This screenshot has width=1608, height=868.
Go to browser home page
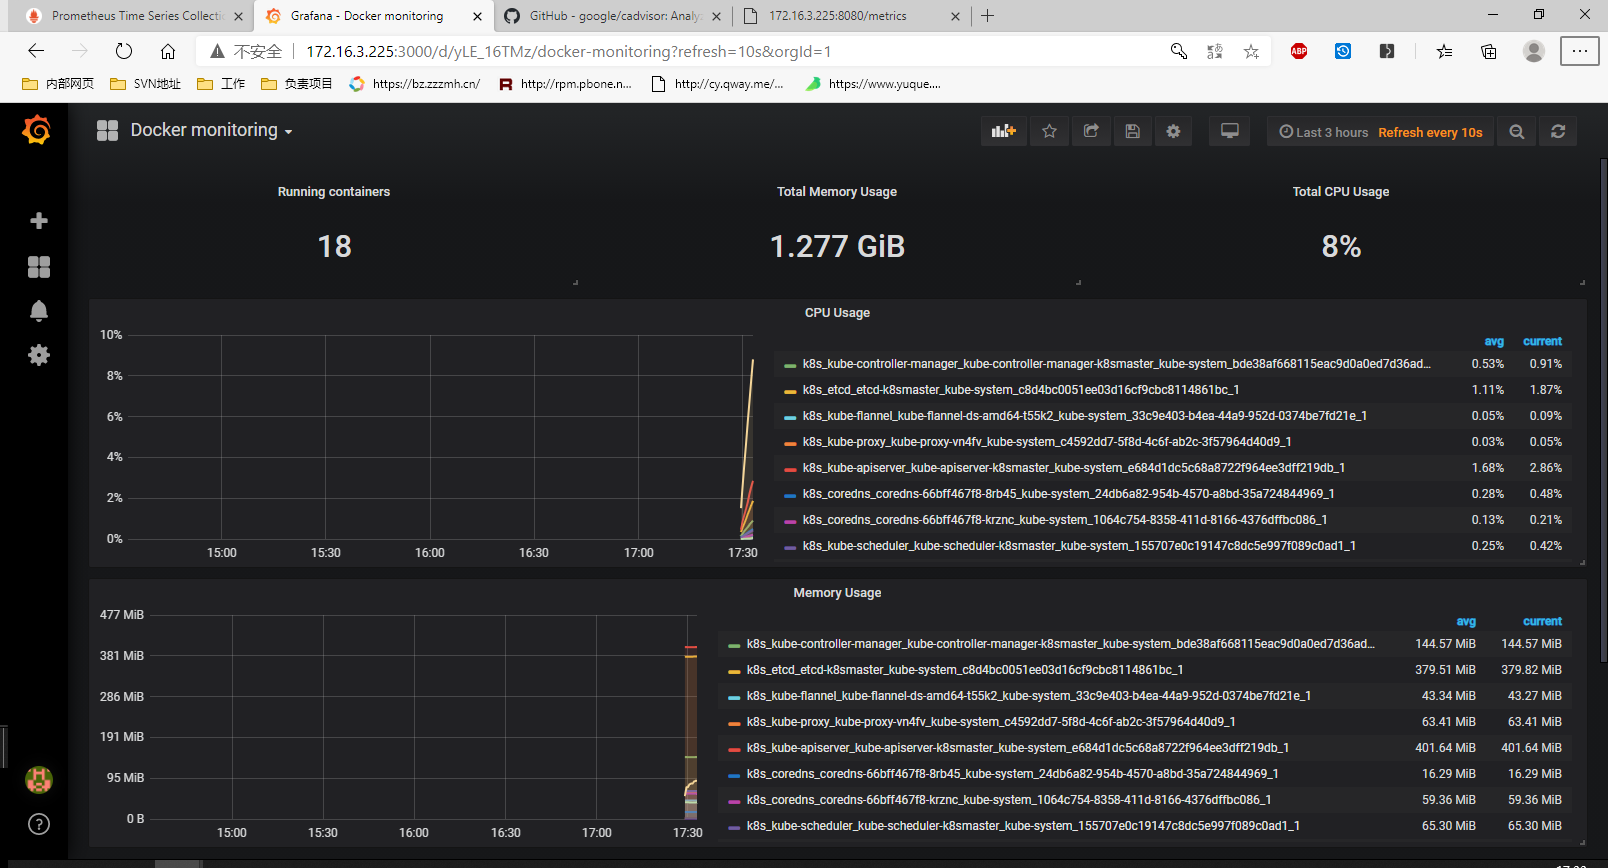click(x=168, y=51)
